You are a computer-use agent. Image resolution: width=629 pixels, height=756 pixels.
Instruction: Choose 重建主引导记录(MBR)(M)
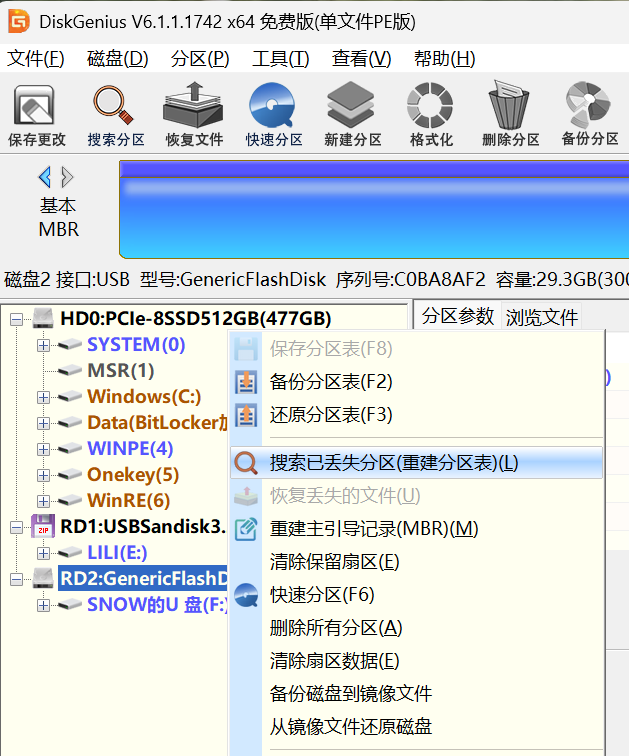click(416, 529)
